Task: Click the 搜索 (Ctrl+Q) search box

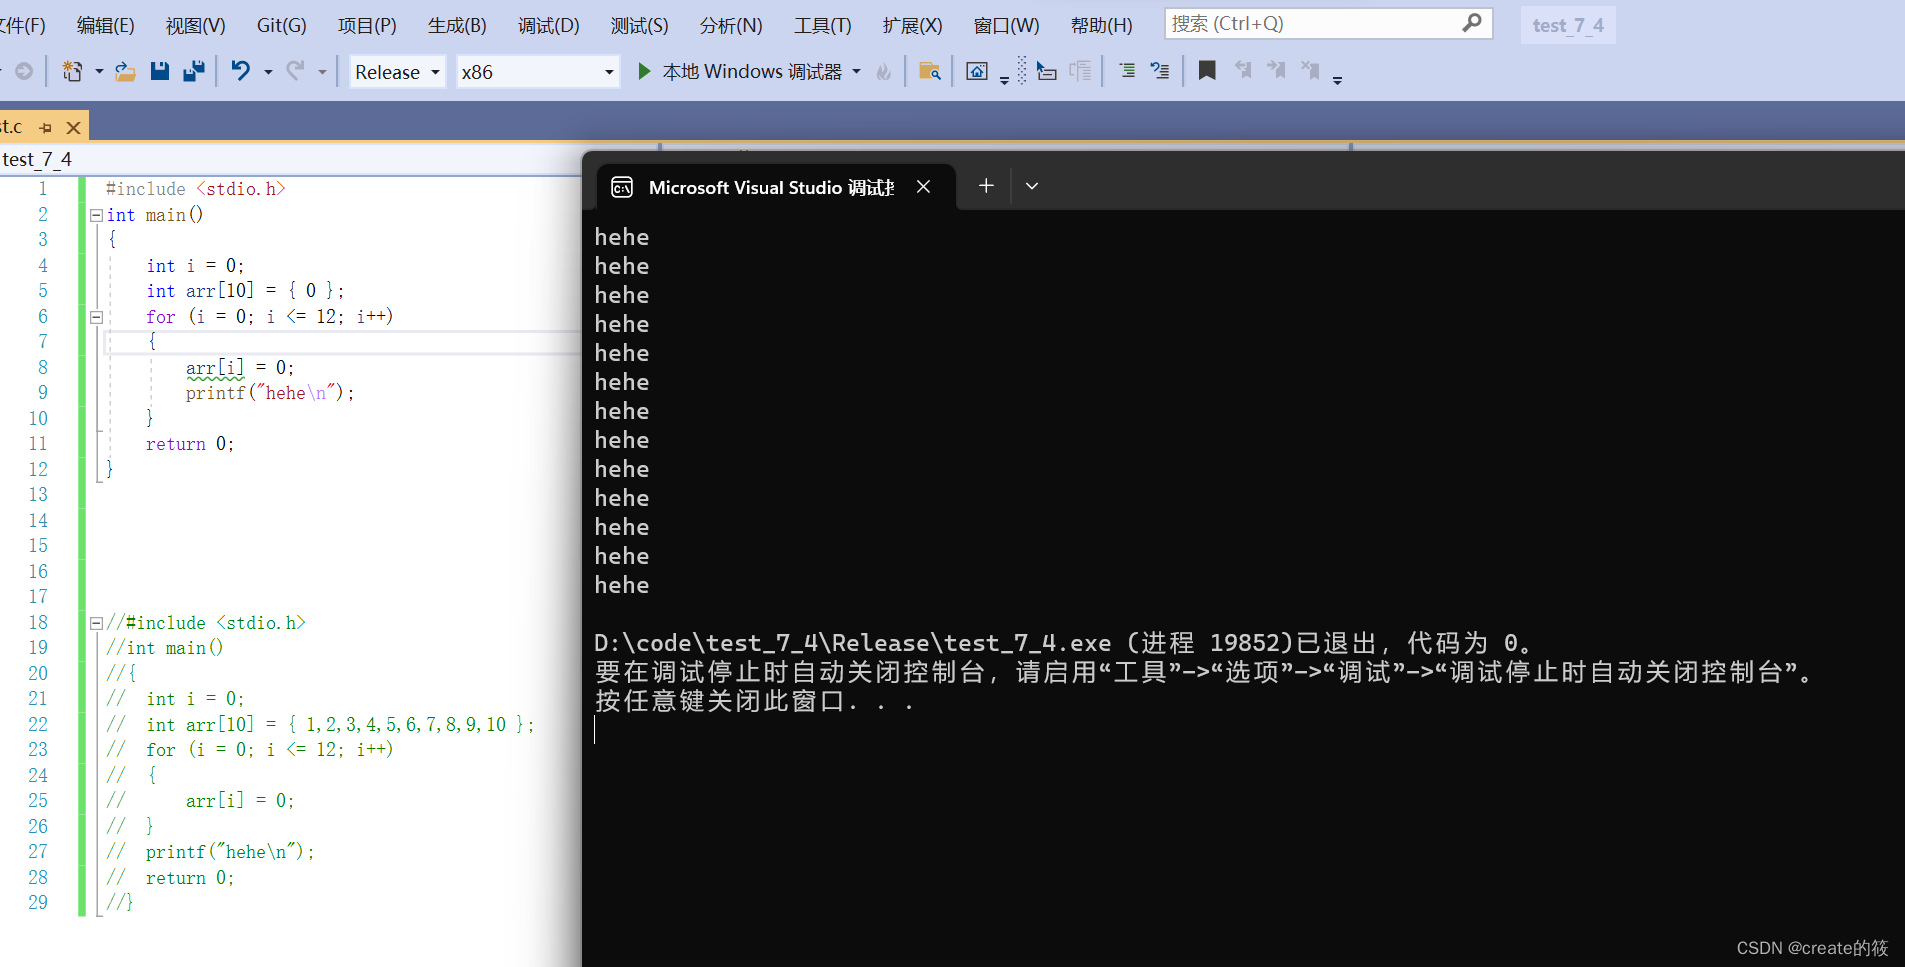Action: 1328,24
